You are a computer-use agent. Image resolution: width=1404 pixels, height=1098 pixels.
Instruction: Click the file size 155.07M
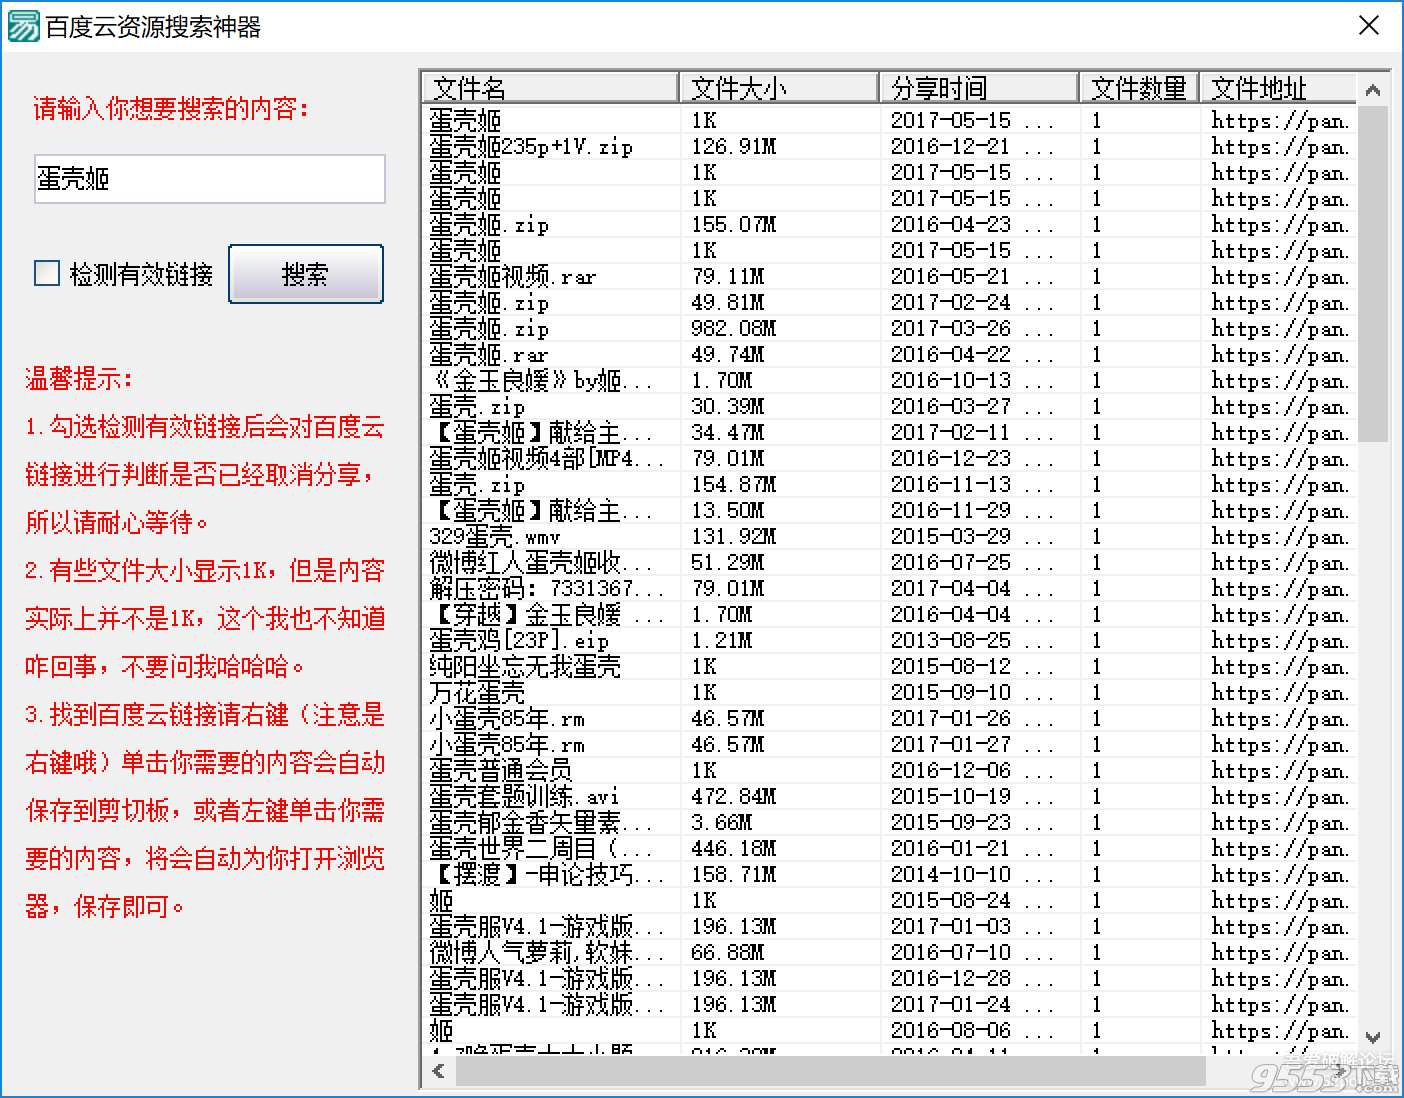point(733,225)
